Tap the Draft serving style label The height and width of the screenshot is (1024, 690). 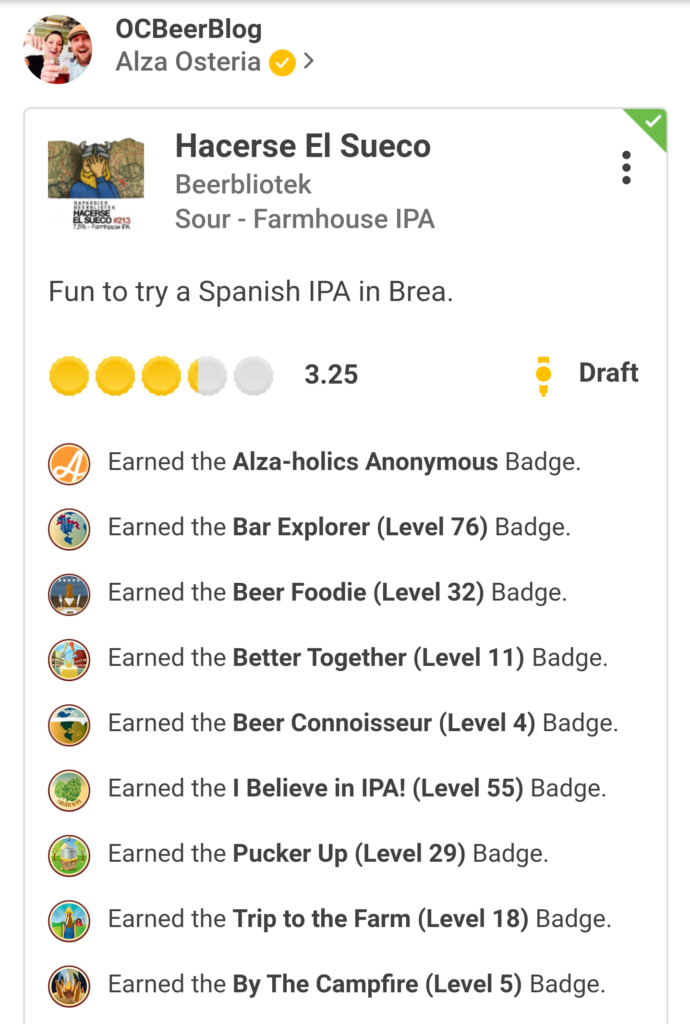608,373
